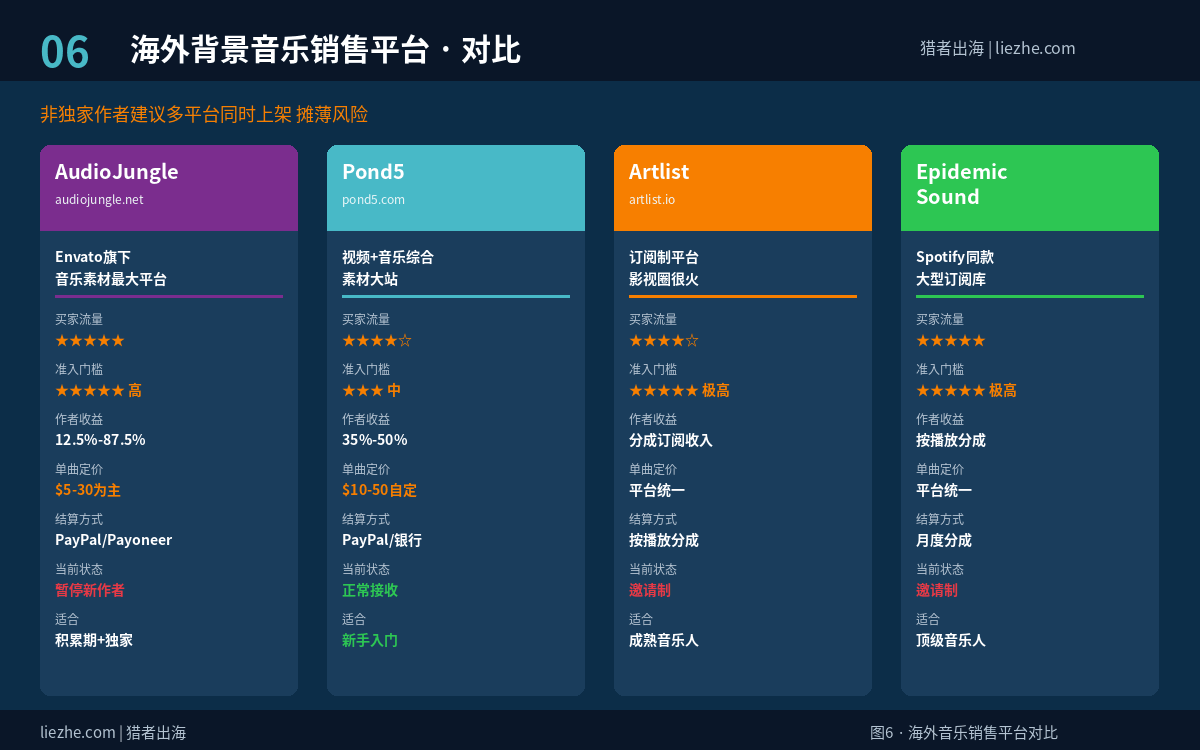This screenshot has height=750, width=1200.
Task: Click the 订阅制平台 影视圈很火 description
Action: point(664,268)
